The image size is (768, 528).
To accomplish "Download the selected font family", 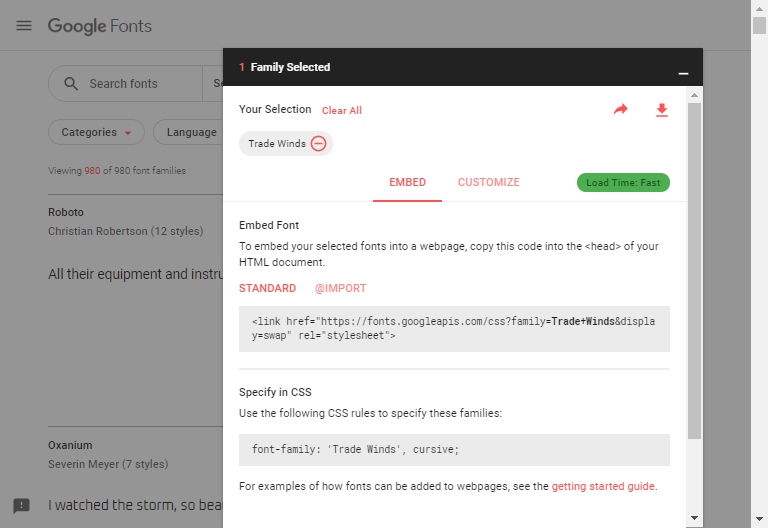I will [x=662, y=110].
